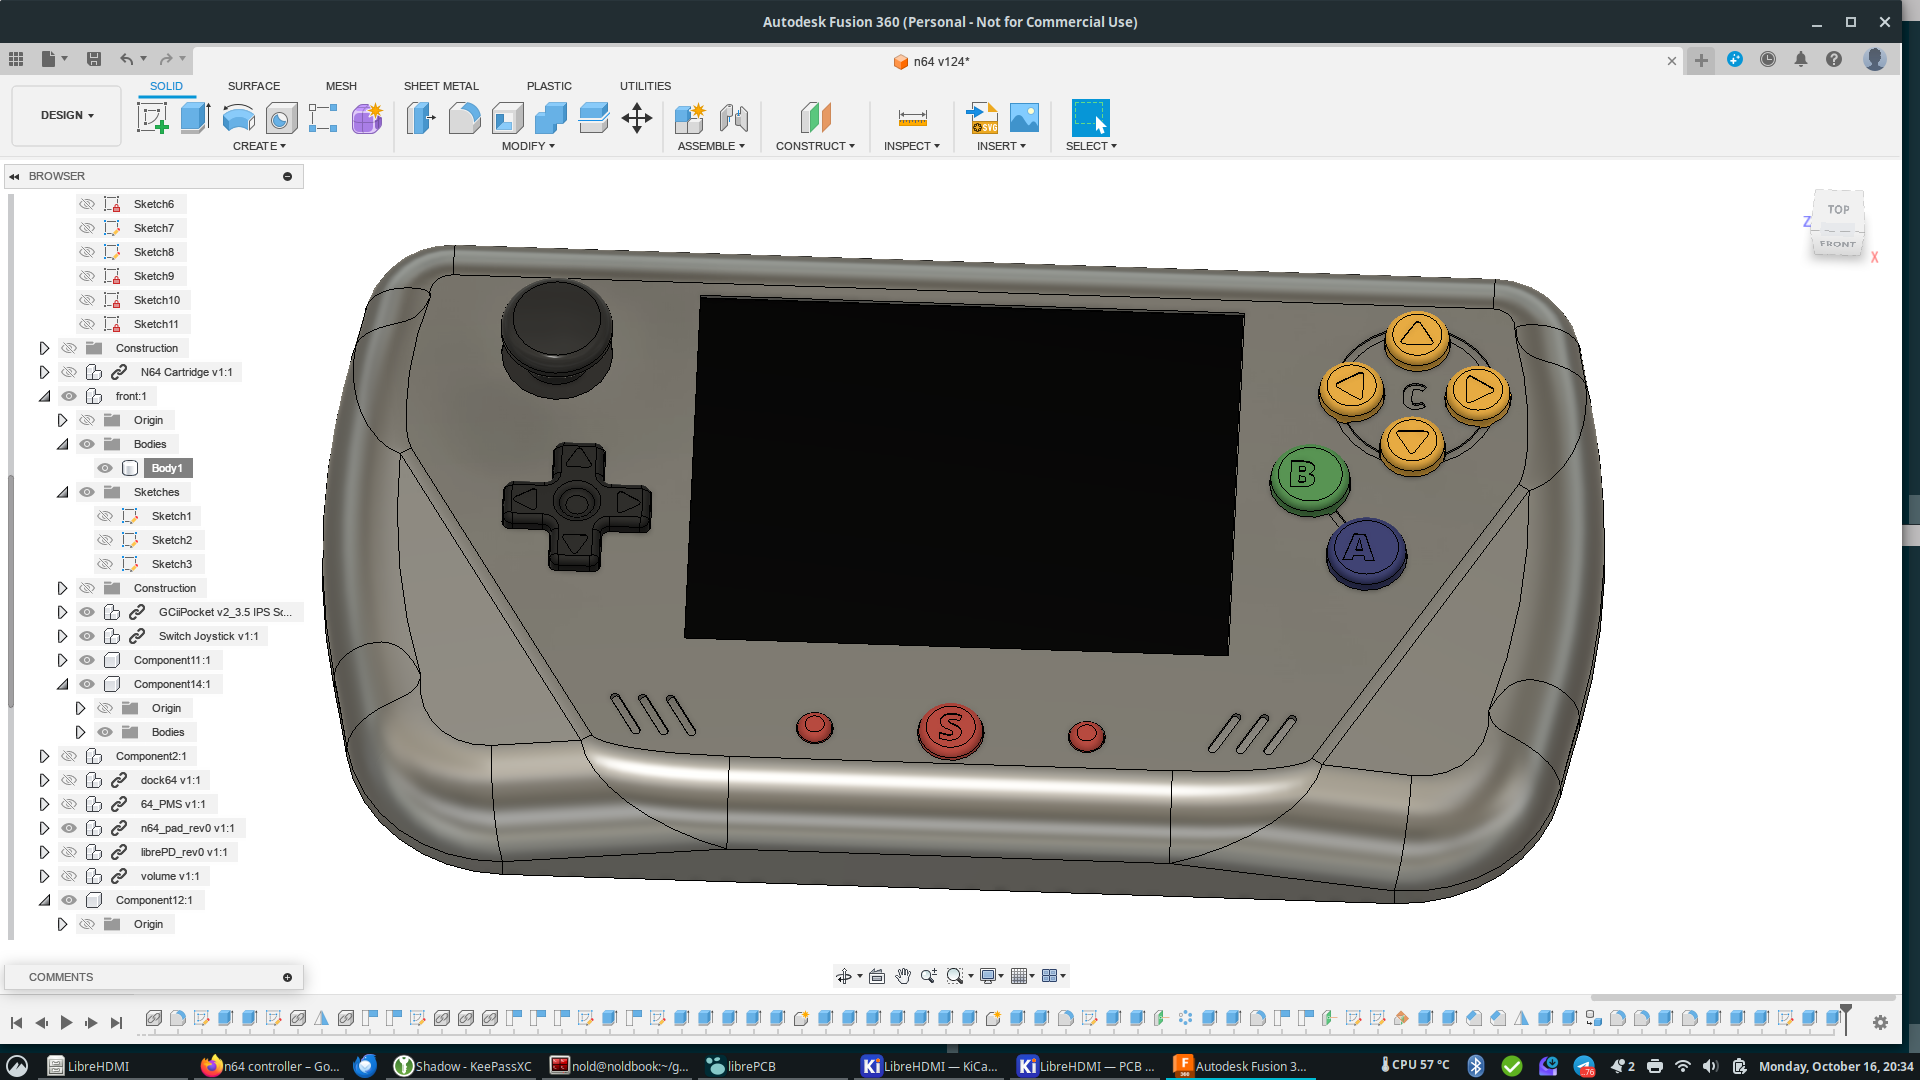Select the Hole tool icon
The width and height of the screenshot is (1920, 1080).
[281, 118]
